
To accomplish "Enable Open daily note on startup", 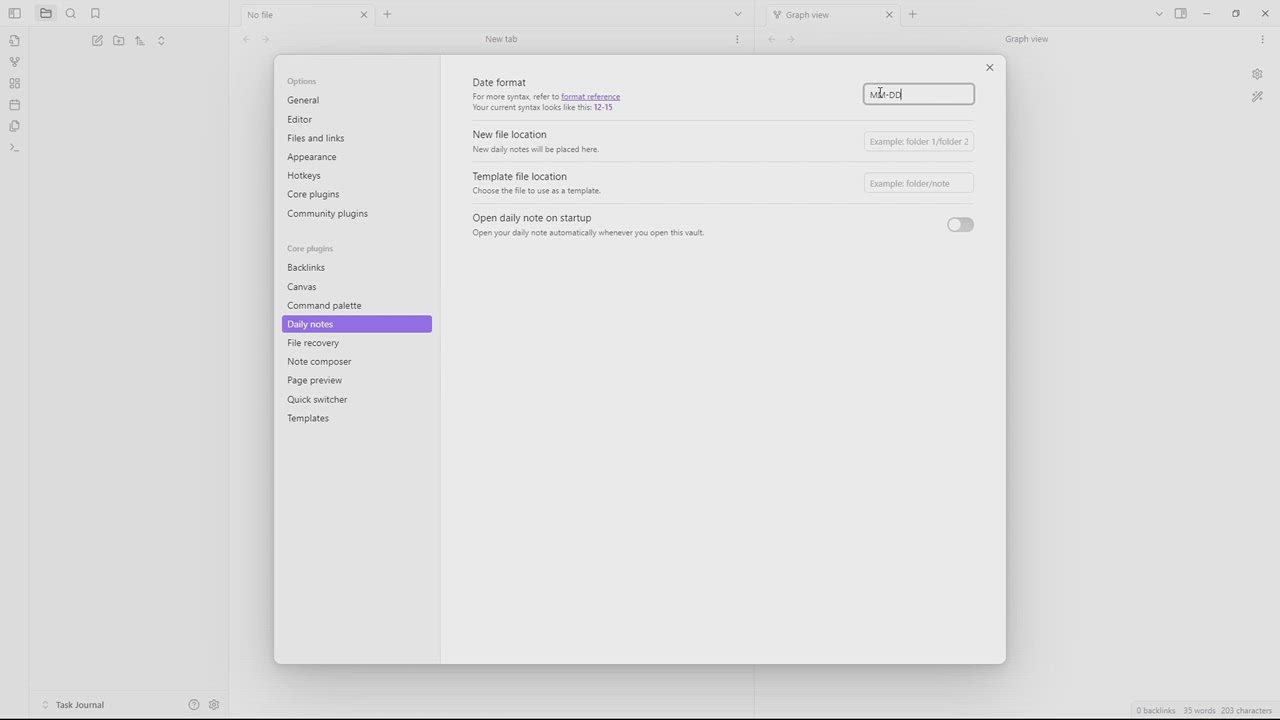I will (x=960, y=225).
